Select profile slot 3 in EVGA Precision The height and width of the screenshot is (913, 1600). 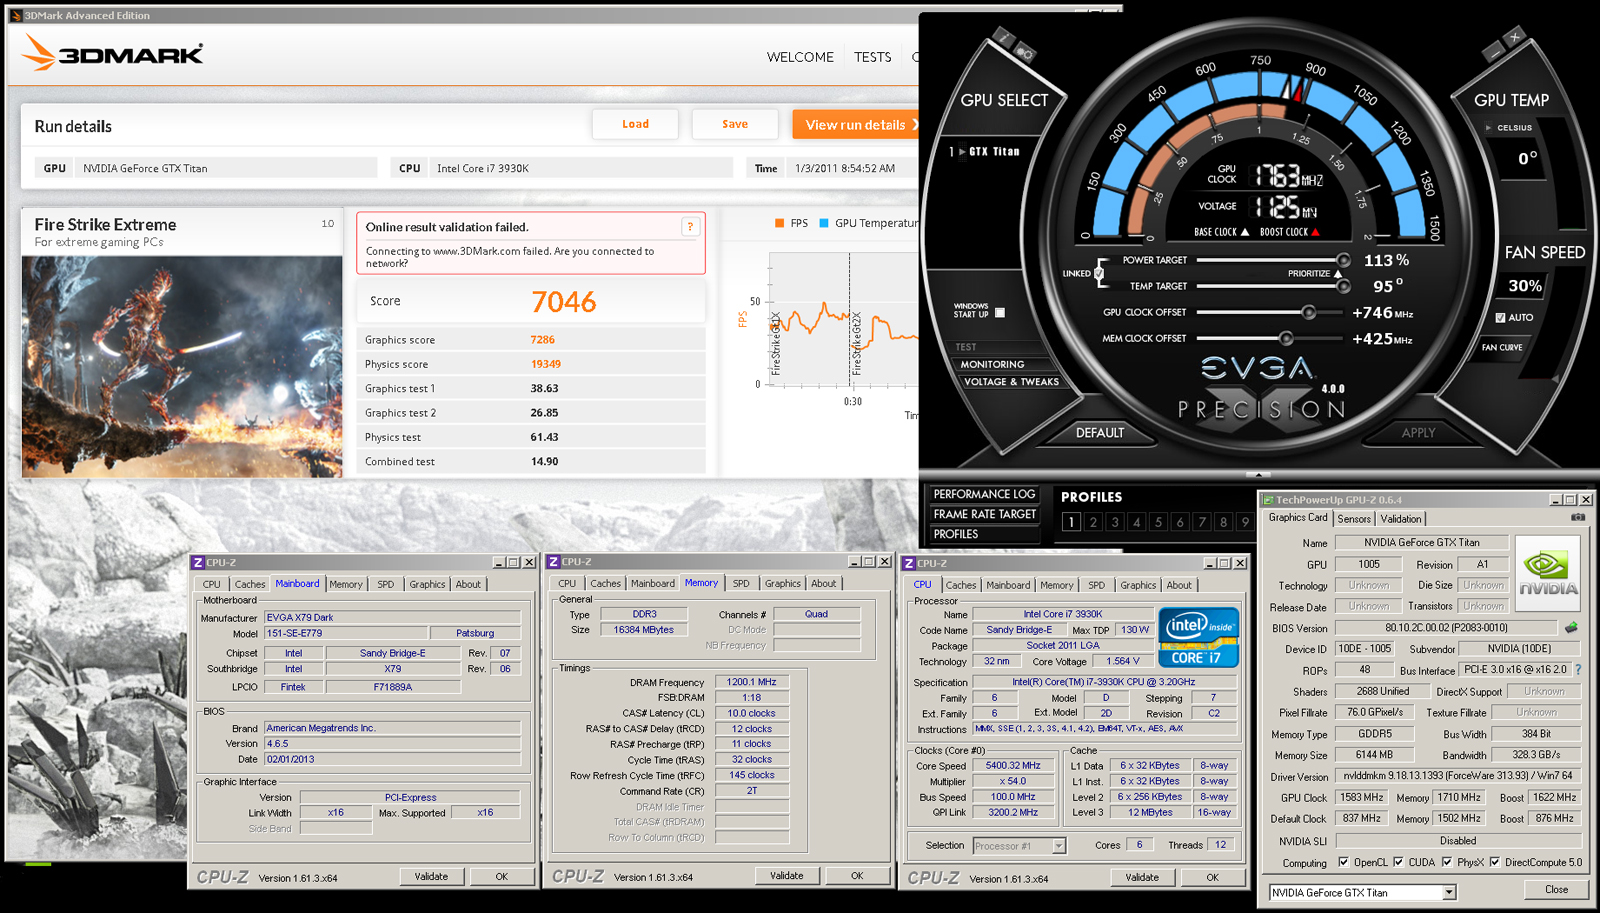point(1115,522)
